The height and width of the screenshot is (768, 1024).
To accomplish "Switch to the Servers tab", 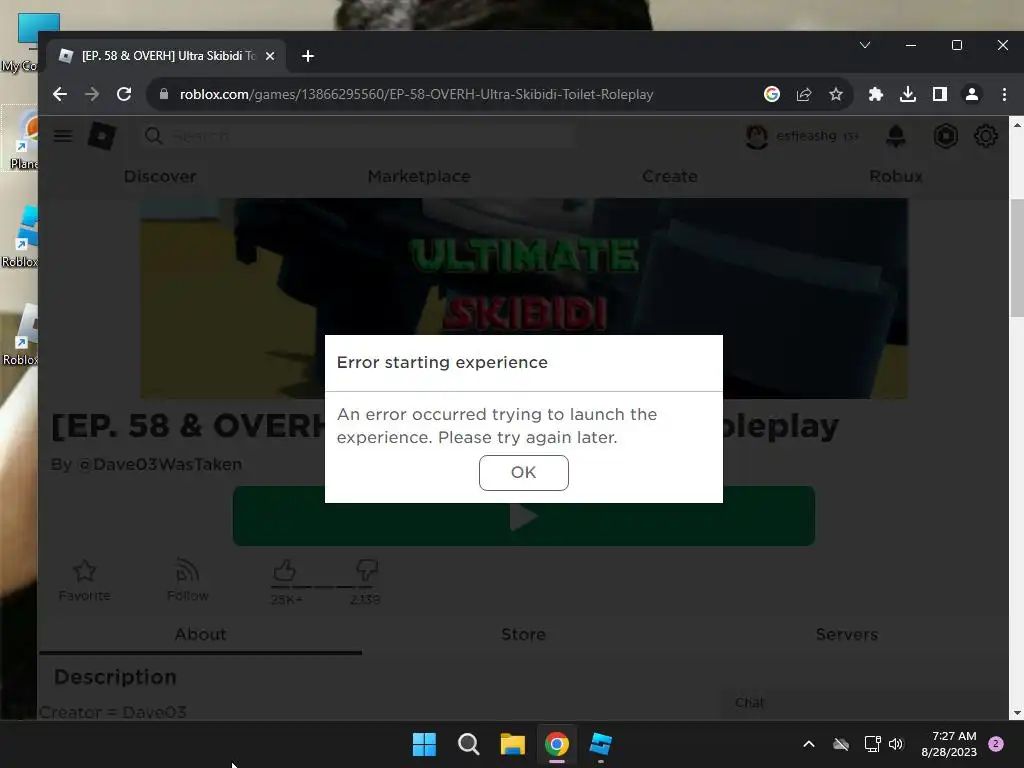I will pos(846,635).
